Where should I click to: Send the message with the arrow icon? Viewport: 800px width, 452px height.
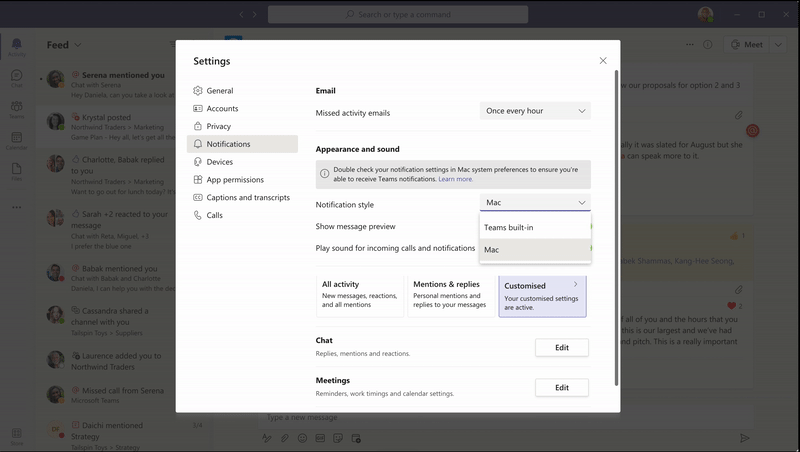click(744, 438)
